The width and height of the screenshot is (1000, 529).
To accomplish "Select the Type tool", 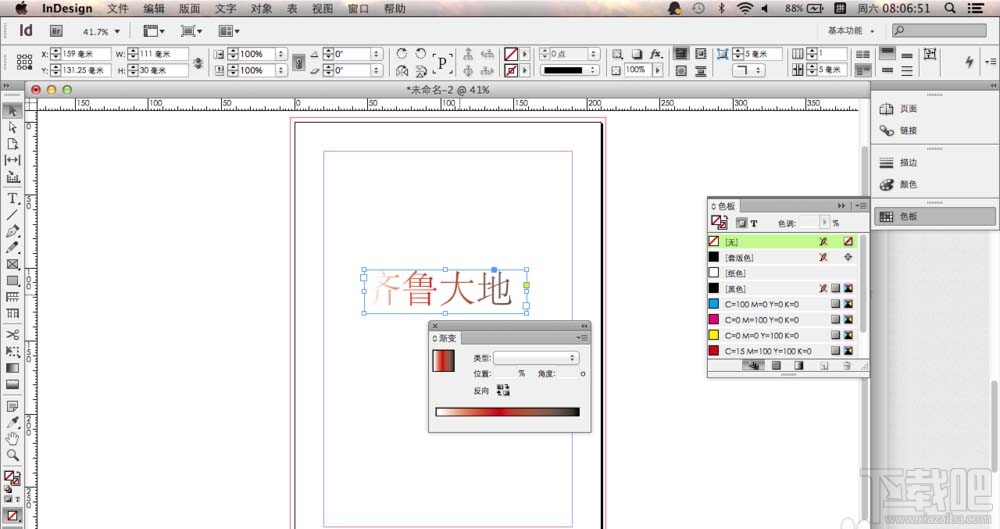I will pos(12,198).
